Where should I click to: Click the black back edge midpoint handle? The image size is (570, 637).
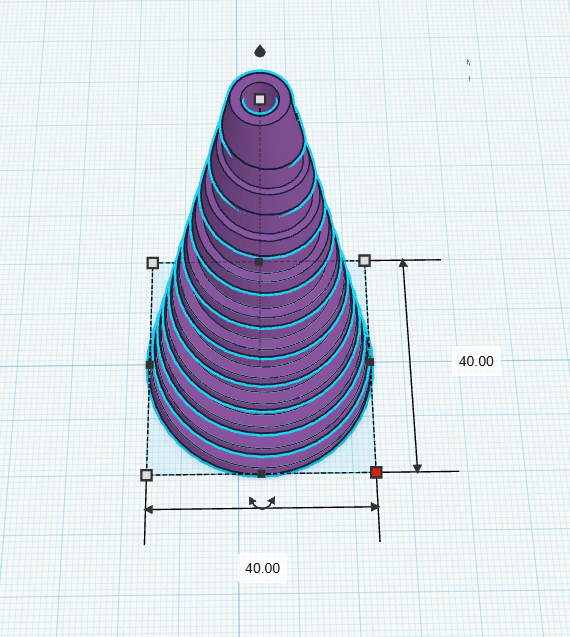258,262
